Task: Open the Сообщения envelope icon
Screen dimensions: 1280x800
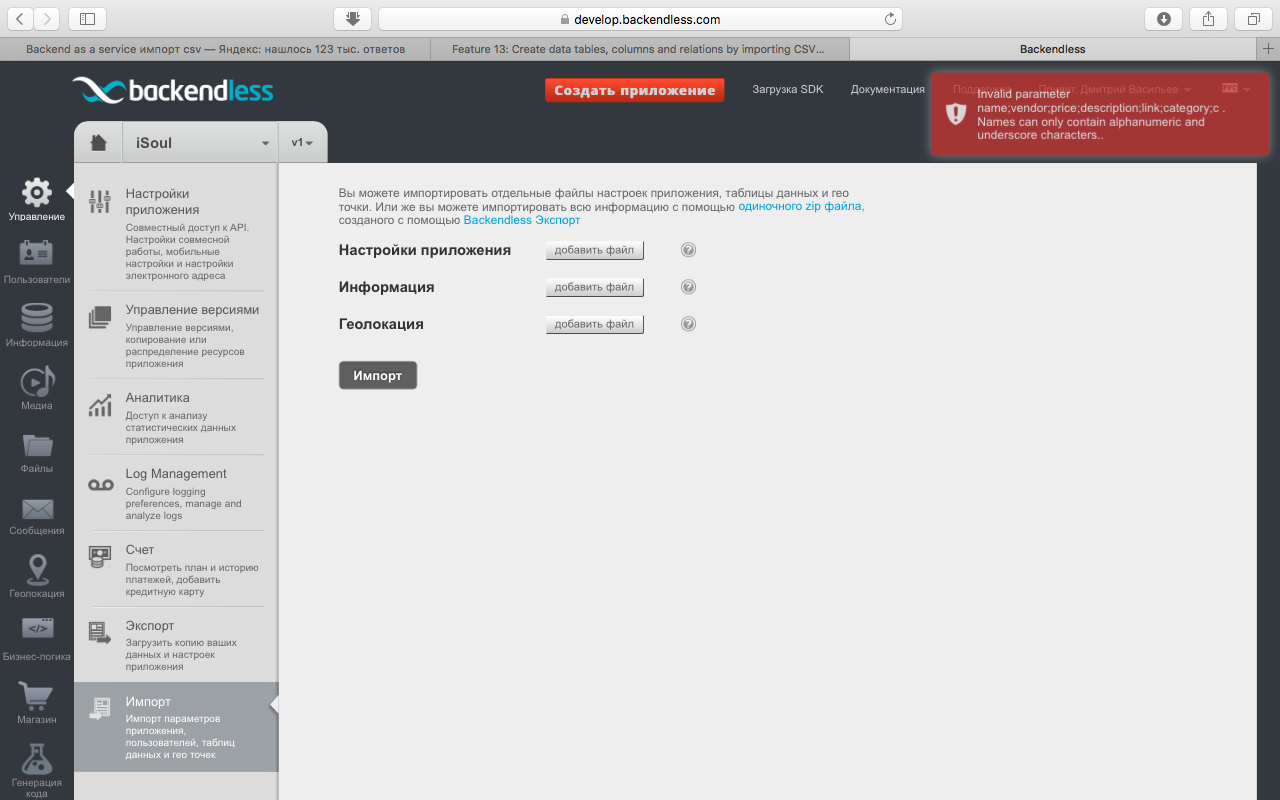Action: (36, 509)
